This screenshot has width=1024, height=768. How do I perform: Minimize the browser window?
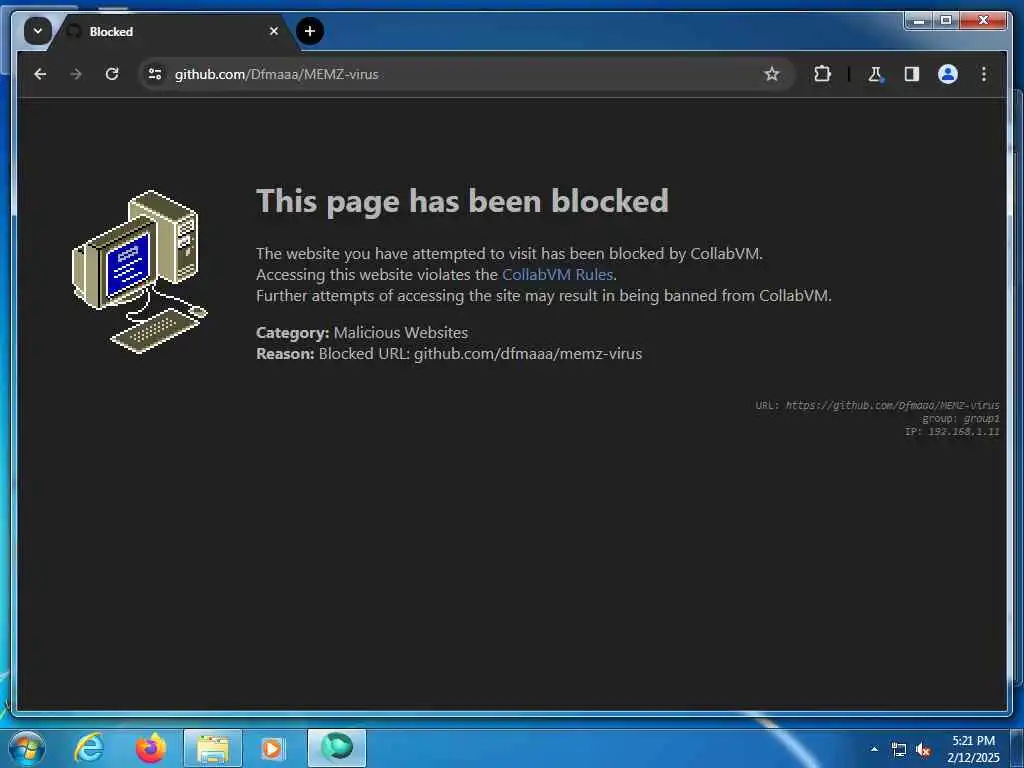pyautogui.click(x=919, y=21)
